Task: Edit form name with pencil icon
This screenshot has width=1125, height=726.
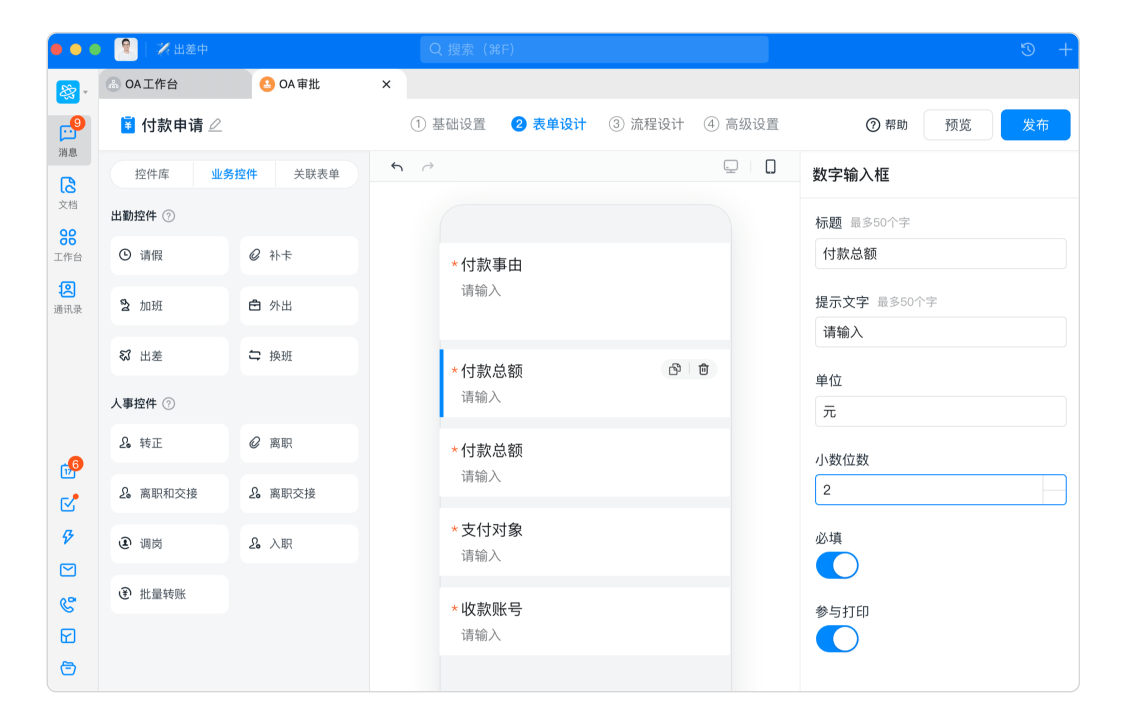Action: point(215,125)
